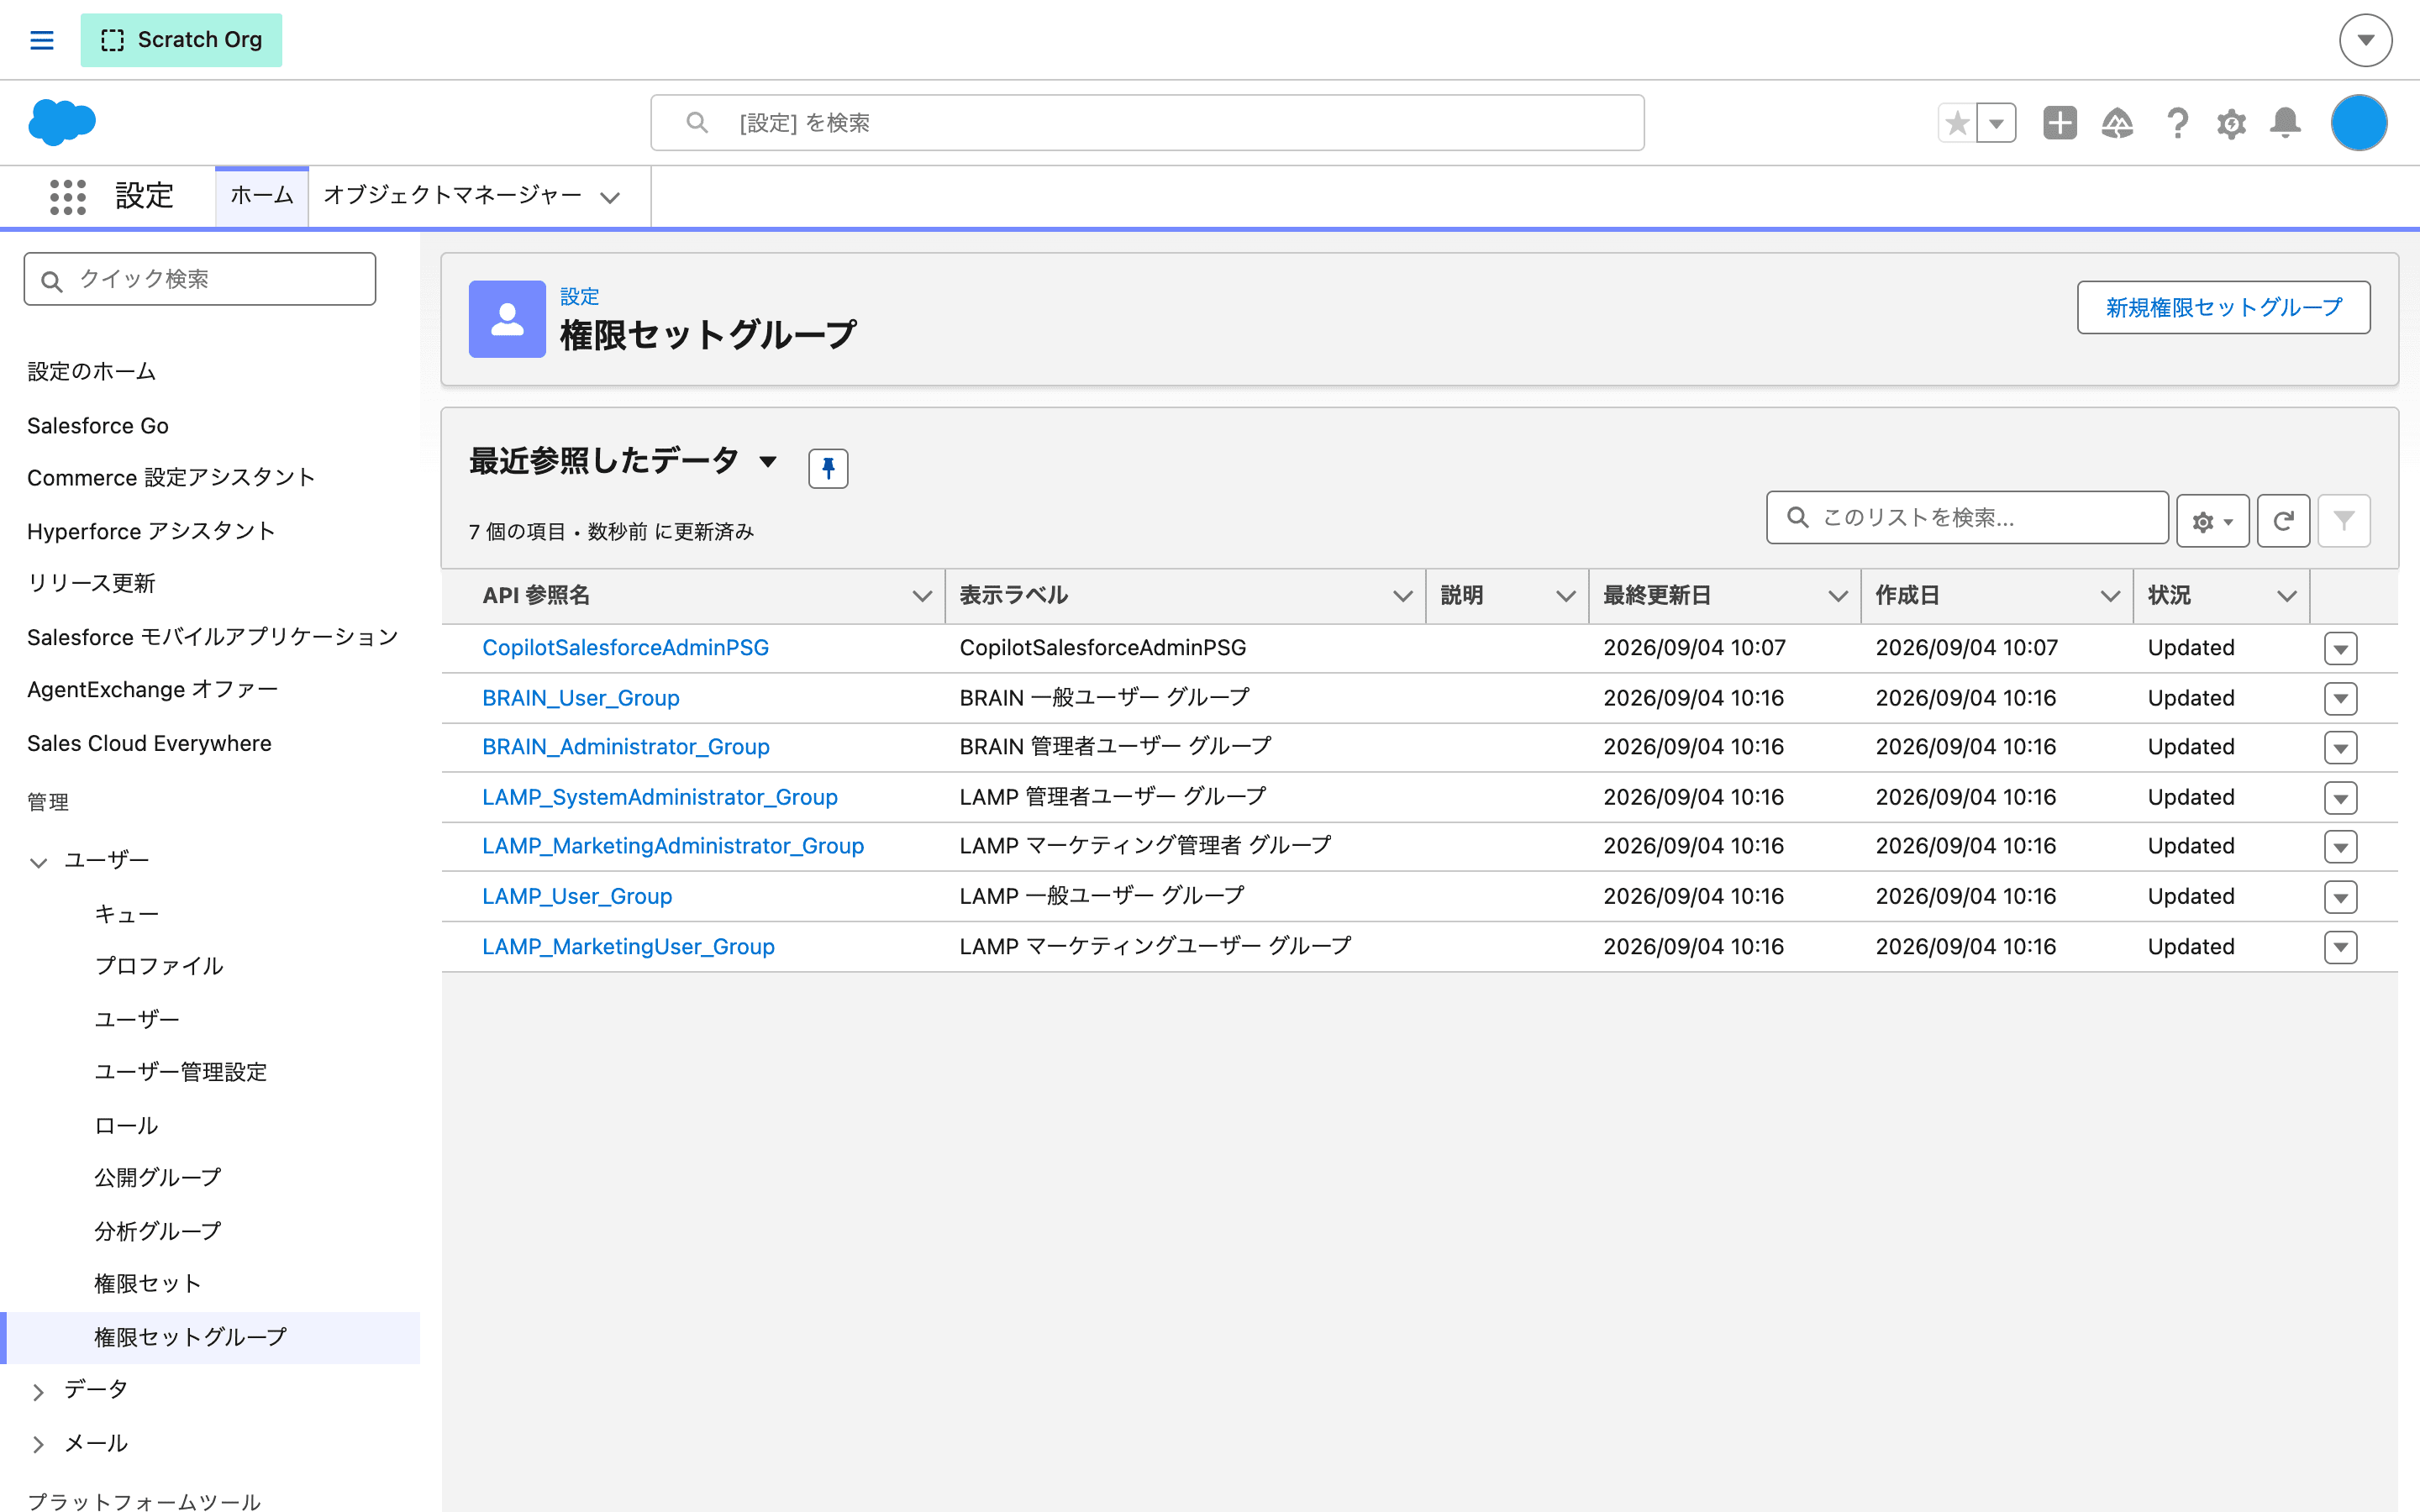
Task: Open the 状況 column menu chevron
Action: click(2286, 596)
